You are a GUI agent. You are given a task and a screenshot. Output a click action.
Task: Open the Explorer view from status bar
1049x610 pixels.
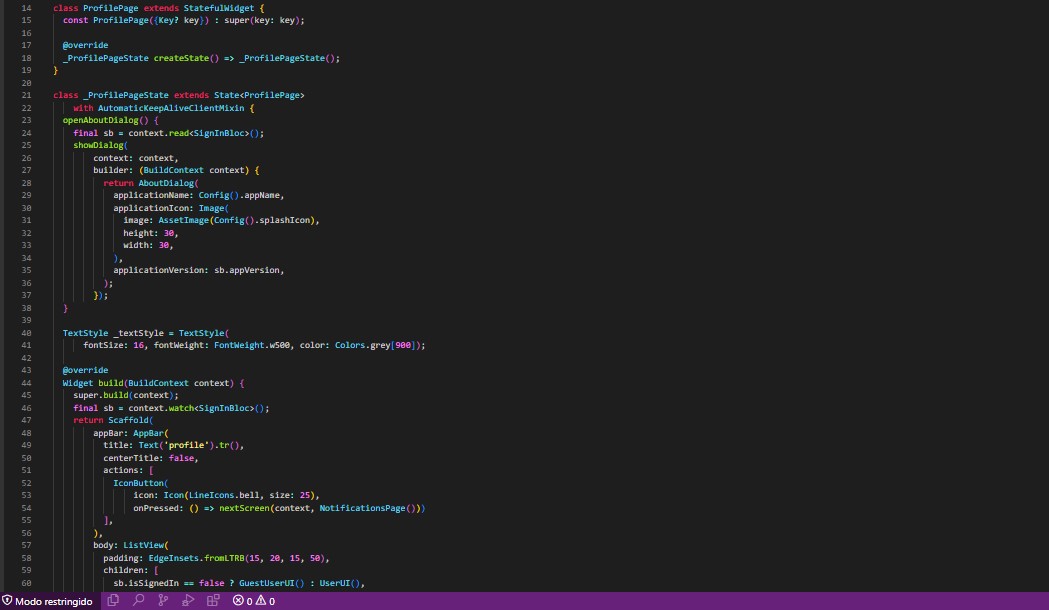[113, 601]
